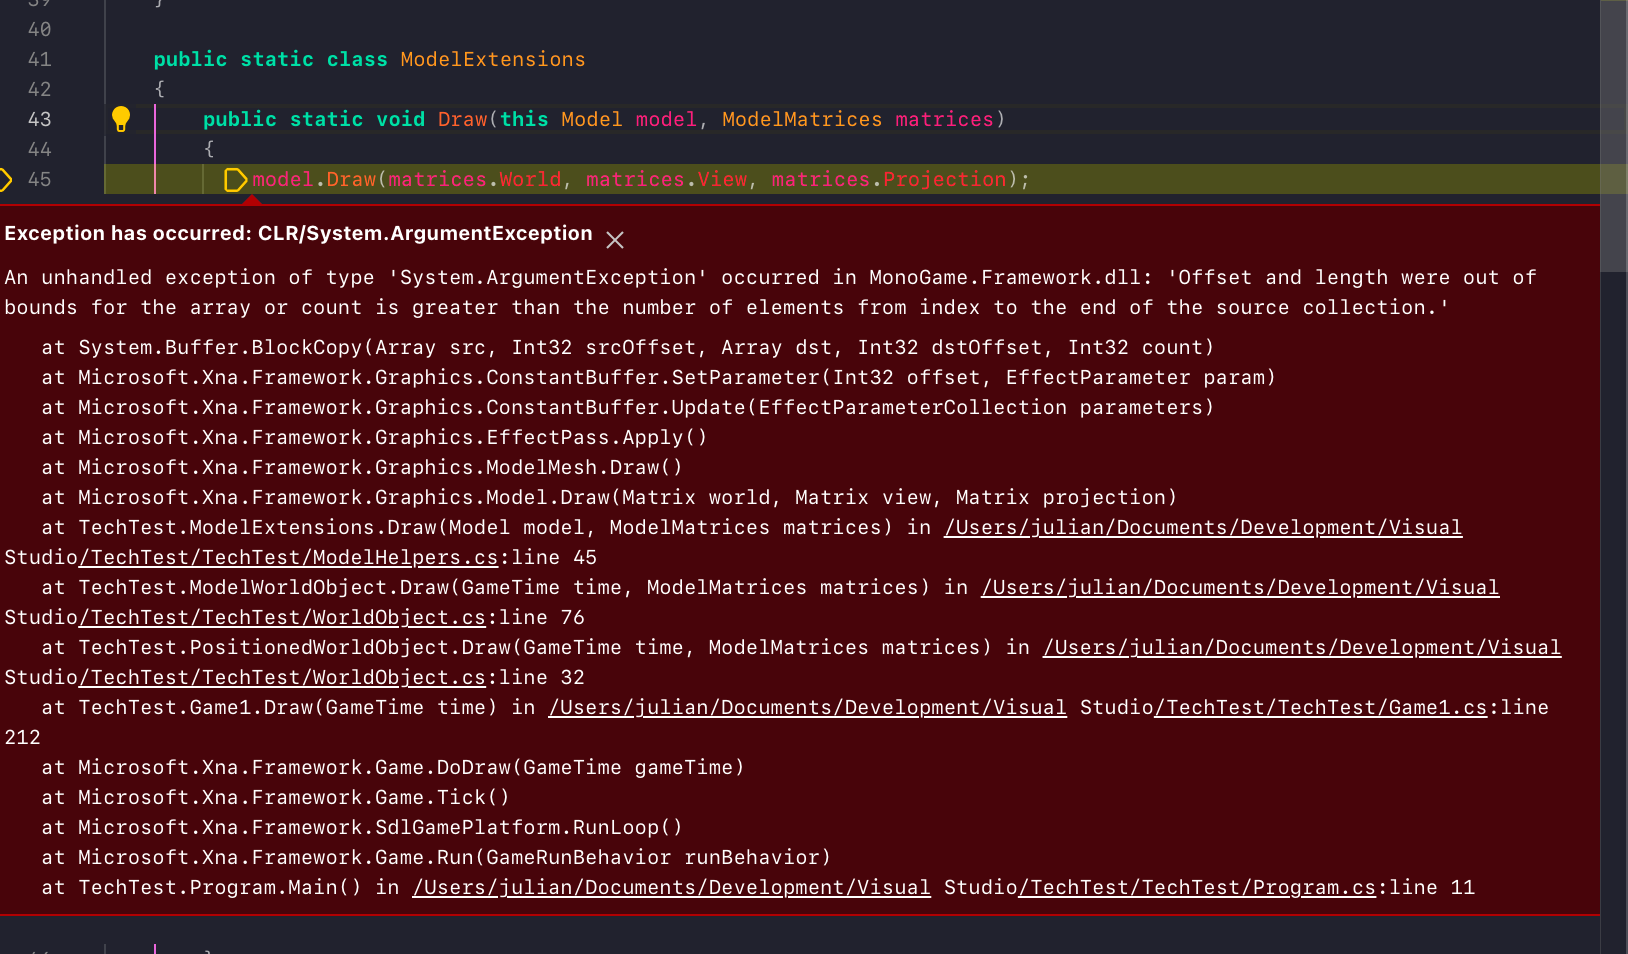Open ModelHelpers.cs line 45 link

click(289, 557)
